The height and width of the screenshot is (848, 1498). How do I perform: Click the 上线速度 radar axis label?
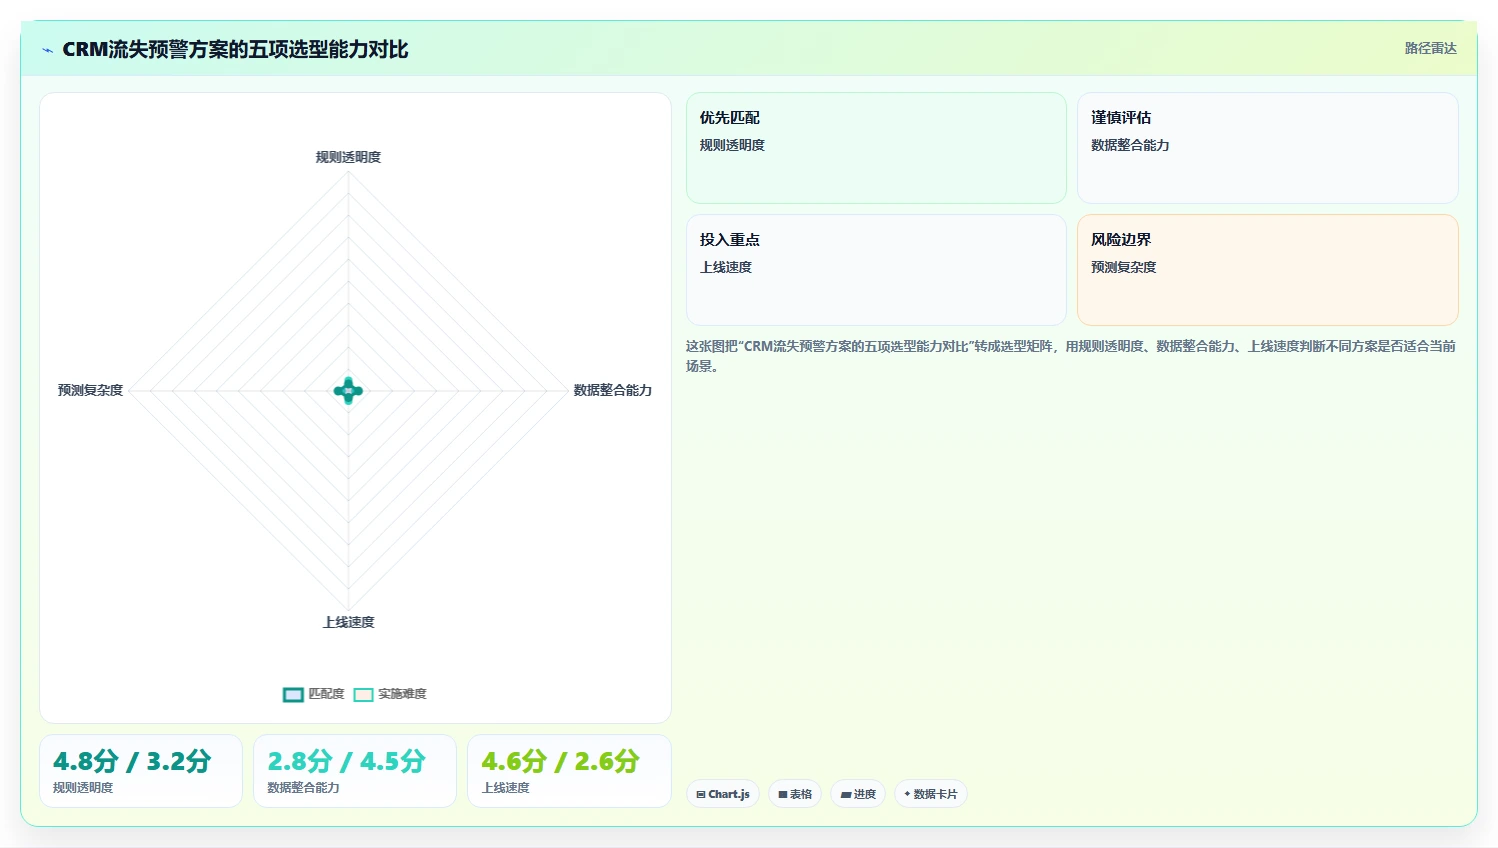coord(348,622)
